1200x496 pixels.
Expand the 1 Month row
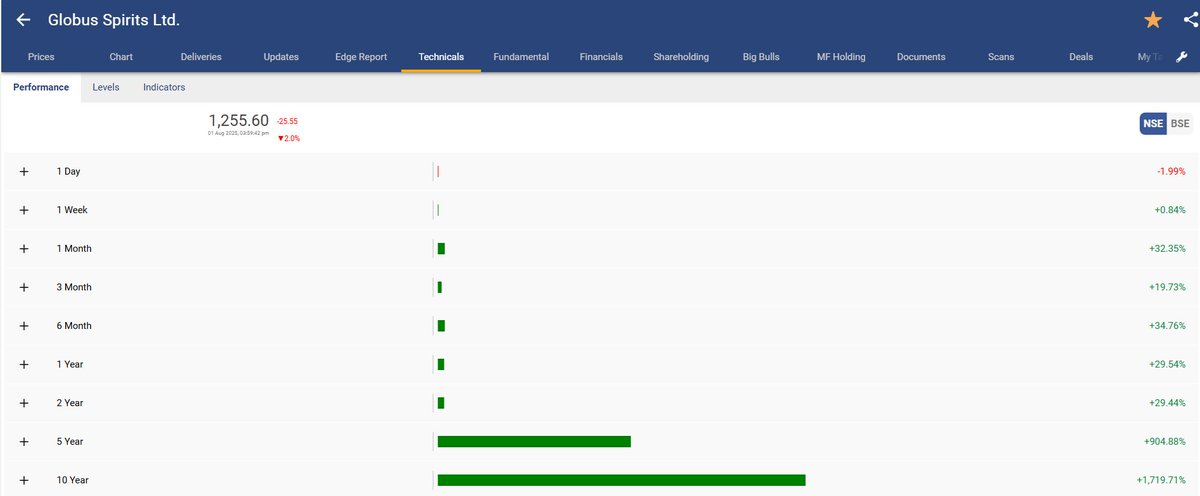coord(24,249)
